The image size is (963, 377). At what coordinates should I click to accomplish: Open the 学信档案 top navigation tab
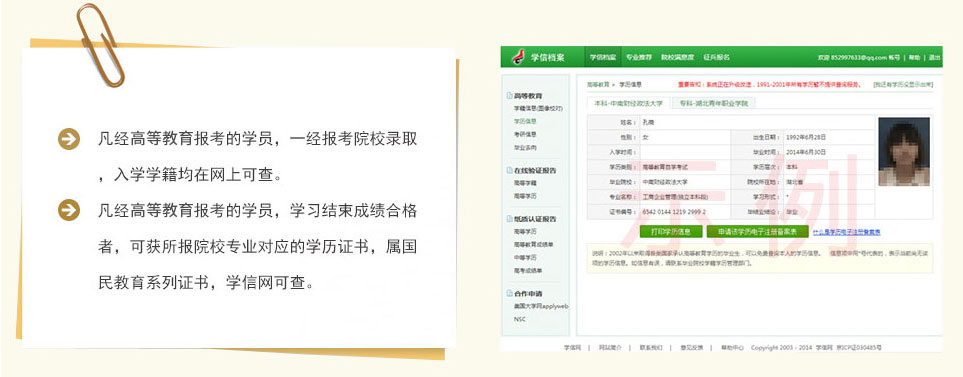602,57
